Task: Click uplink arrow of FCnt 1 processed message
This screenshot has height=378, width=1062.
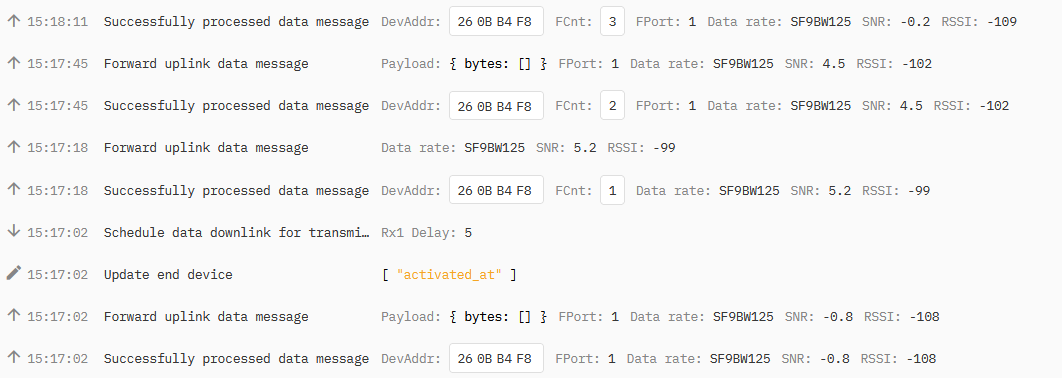Action: 14,190
